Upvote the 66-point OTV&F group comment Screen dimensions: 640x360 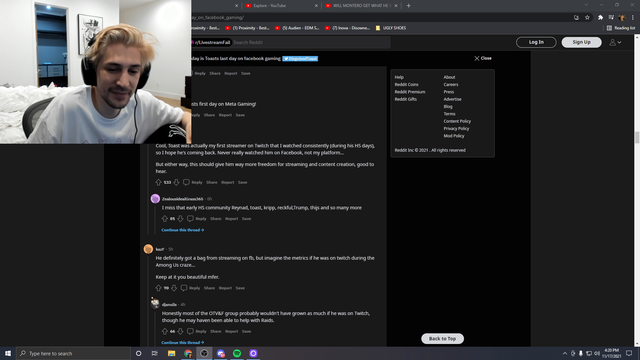[x=165, y=331]
